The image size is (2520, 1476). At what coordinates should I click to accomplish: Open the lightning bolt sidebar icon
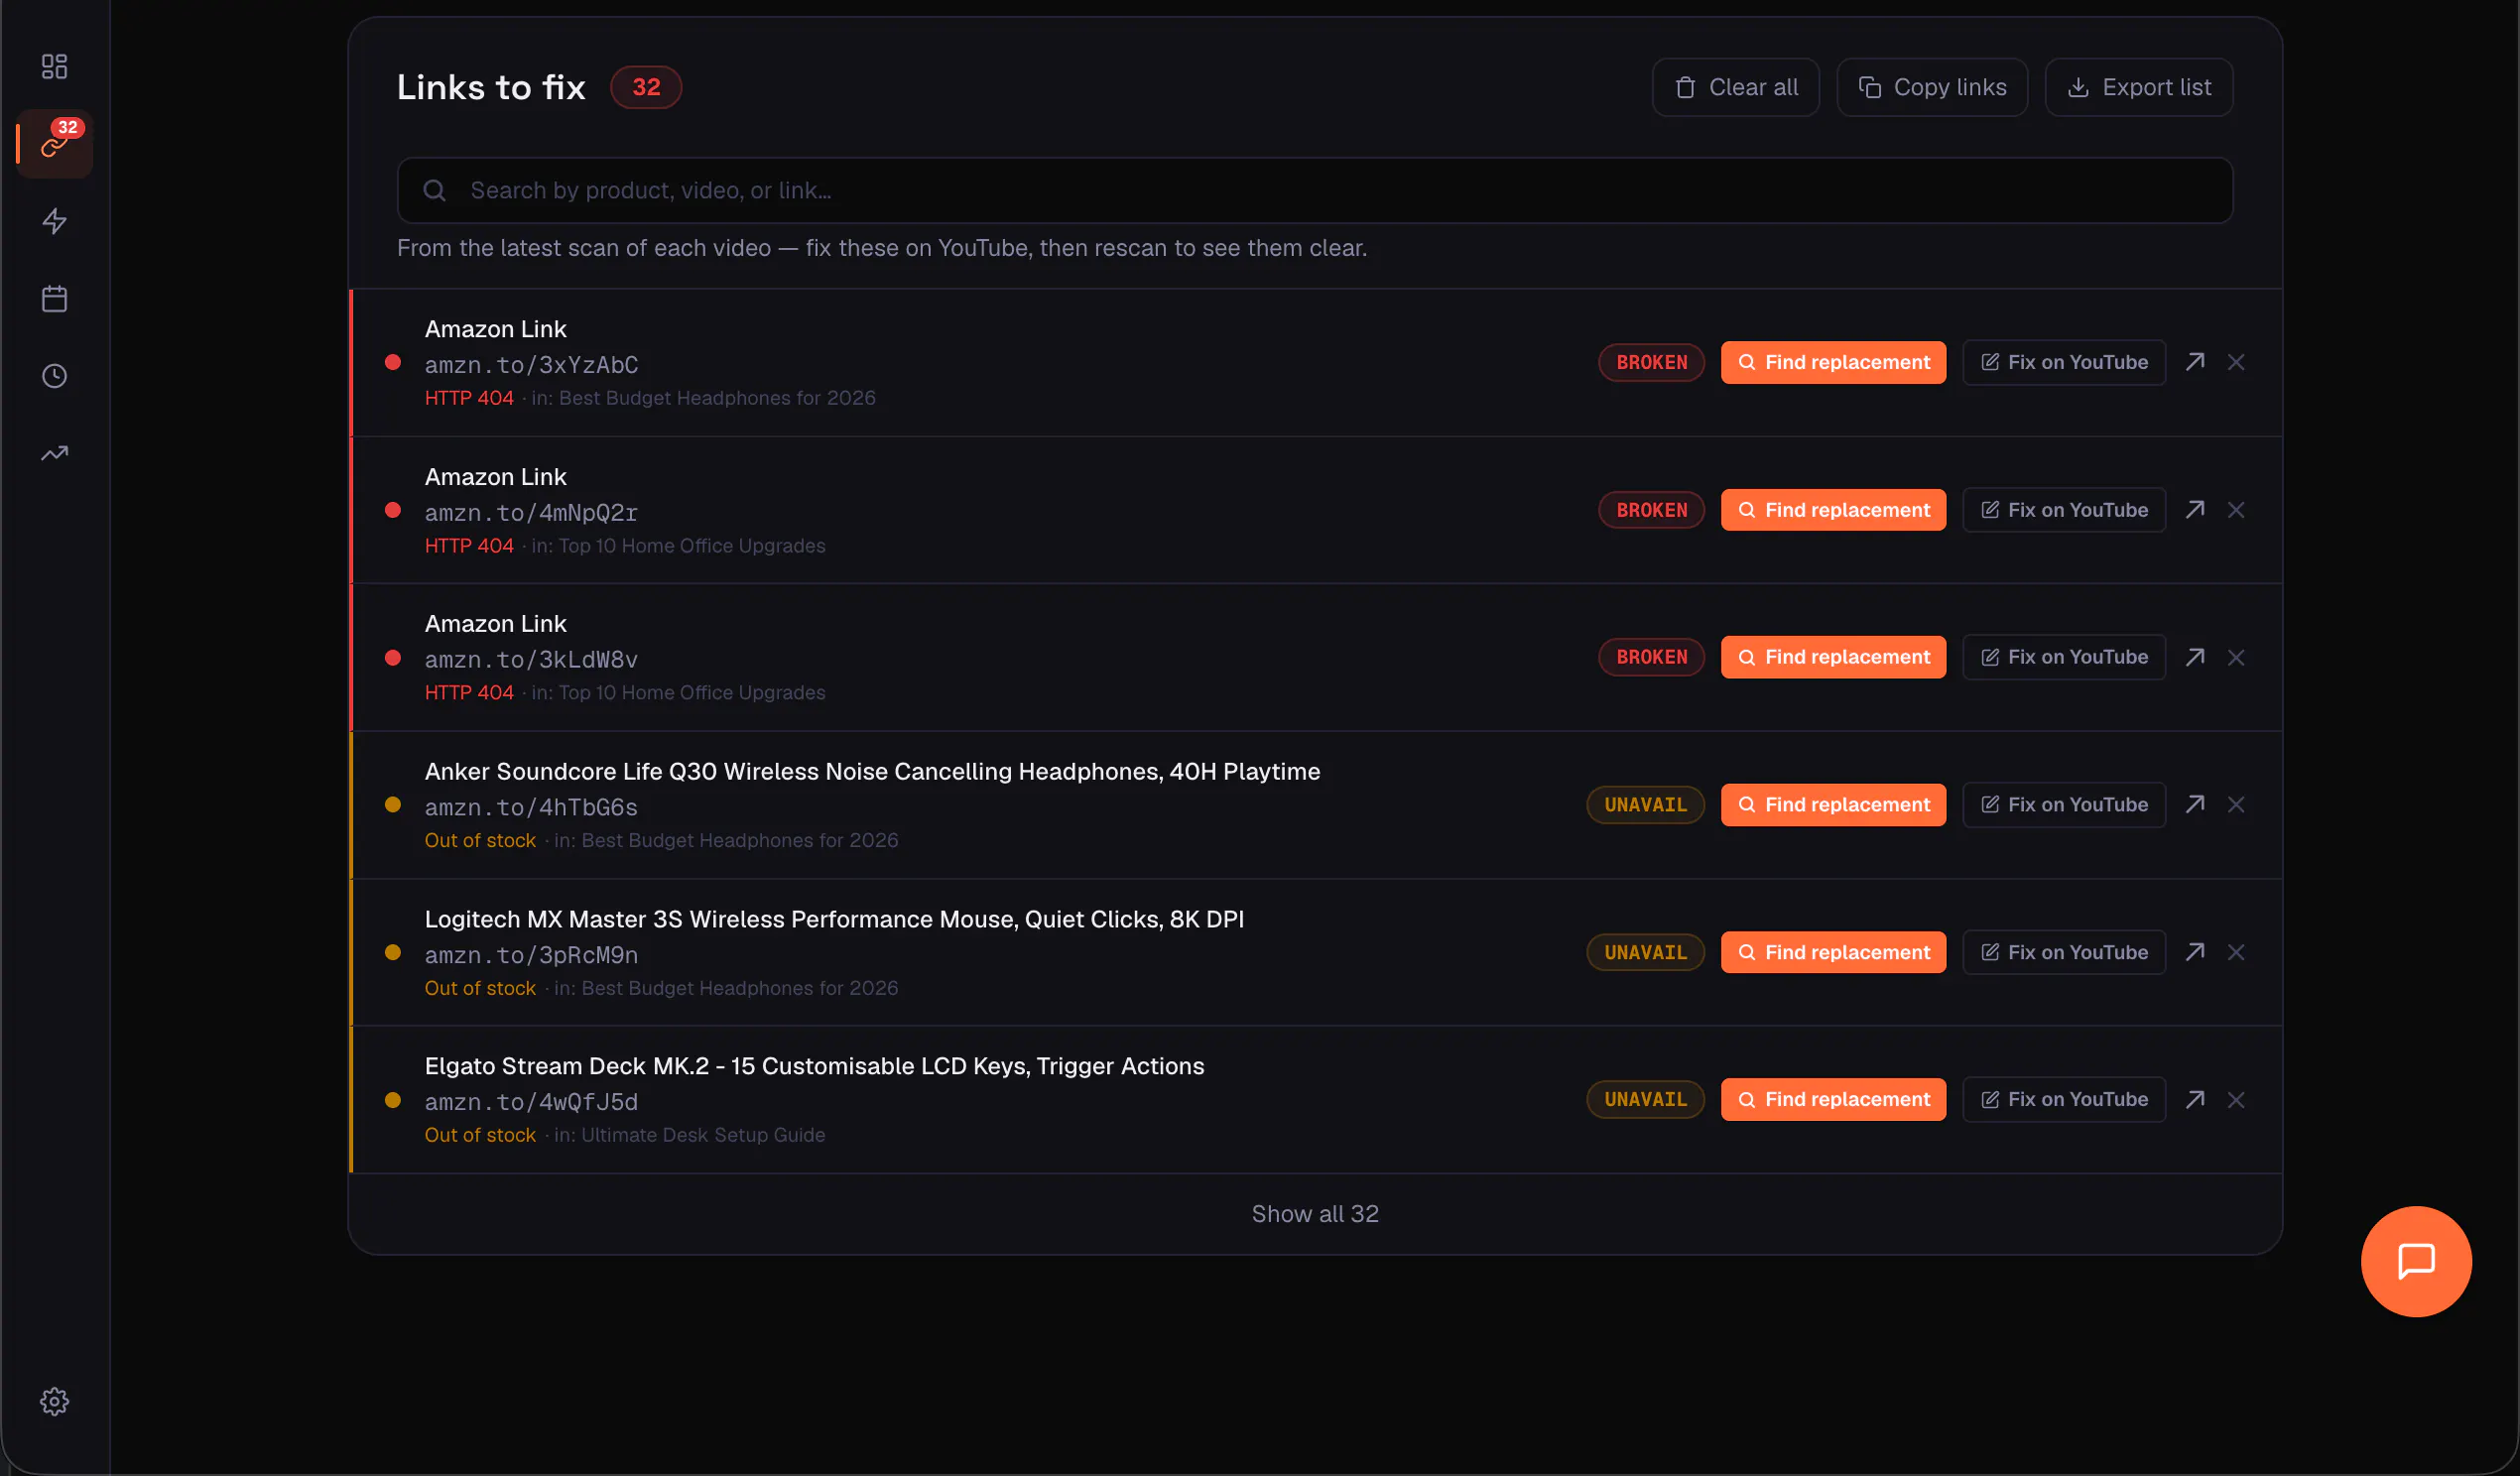coord(54,221)
